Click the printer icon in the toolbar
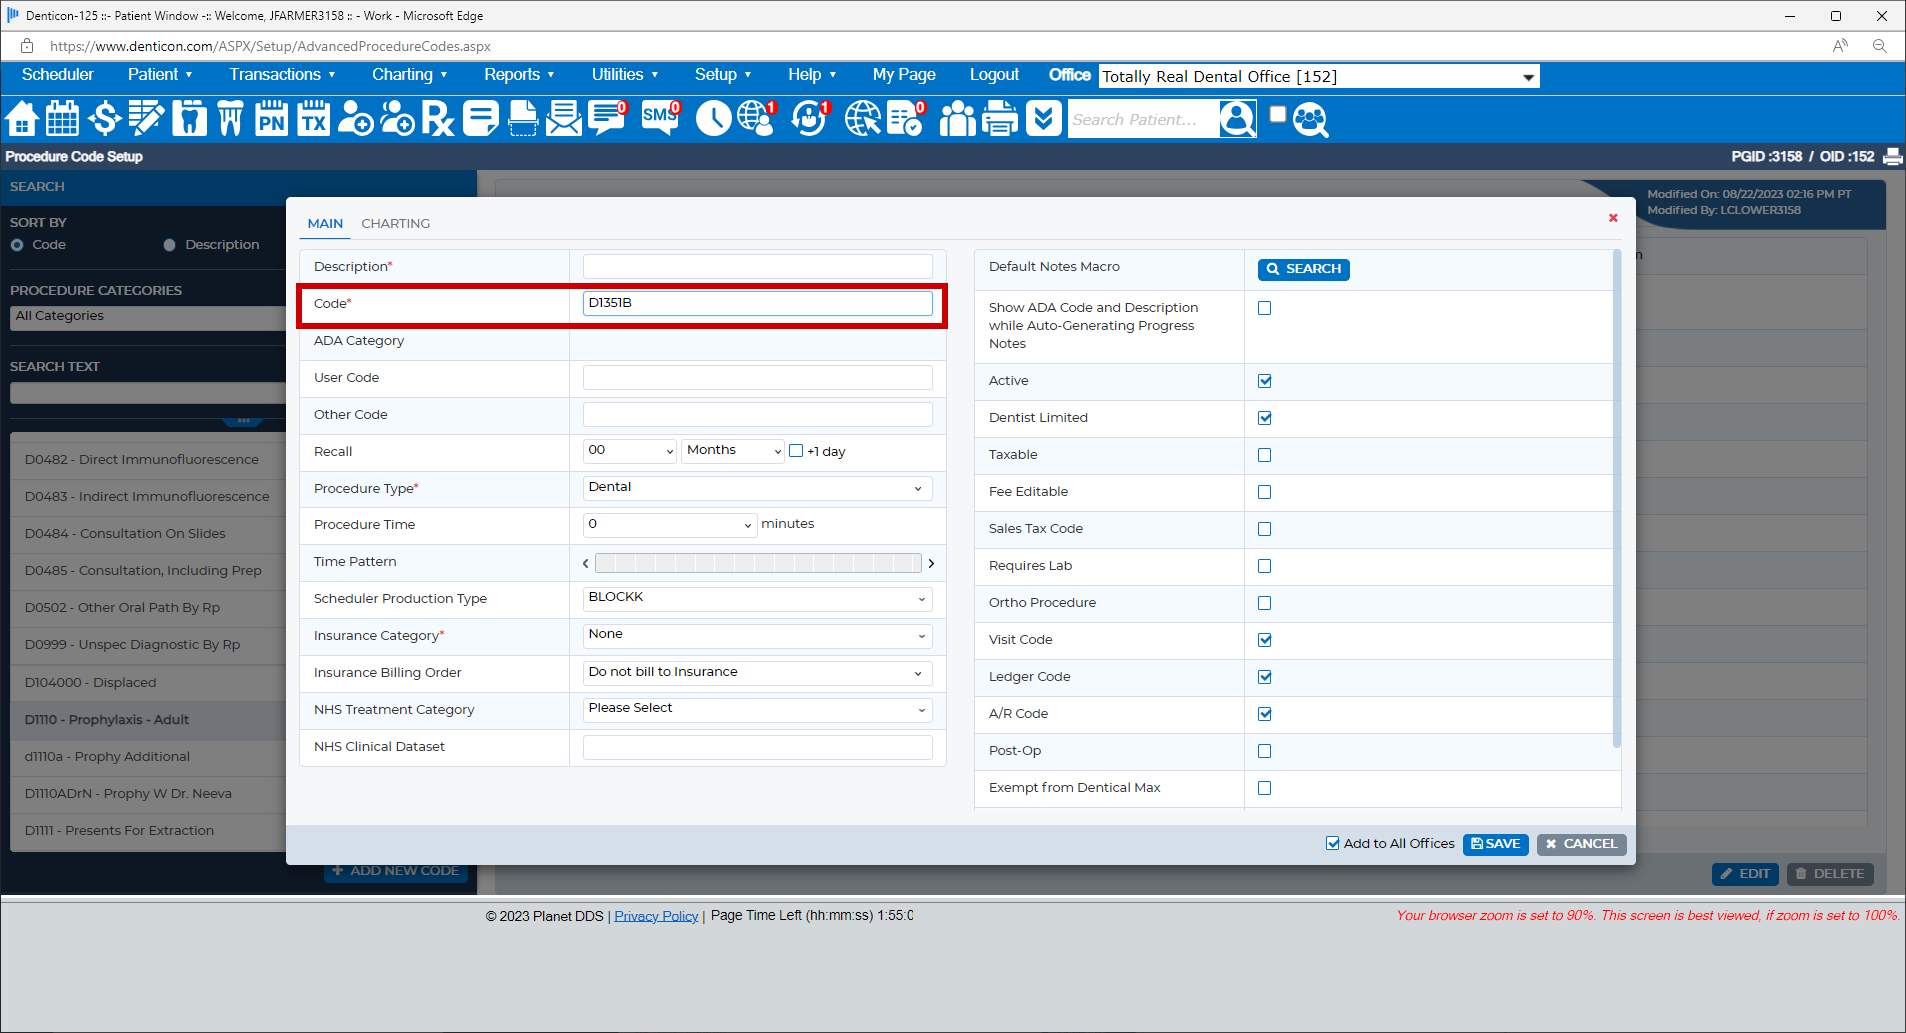 [999, 119]
